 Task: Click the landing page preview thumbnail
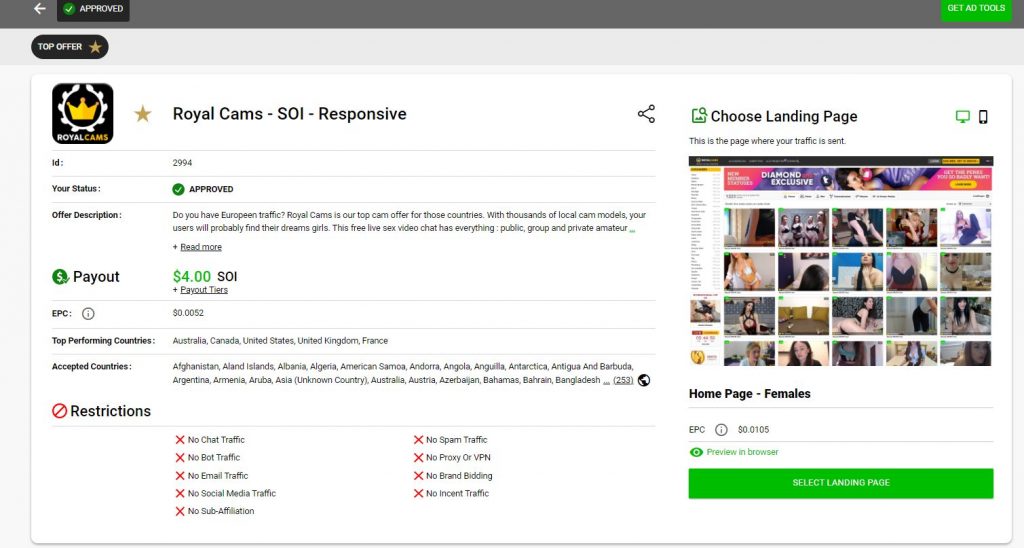pyautogui.click(x=840, y=261)
